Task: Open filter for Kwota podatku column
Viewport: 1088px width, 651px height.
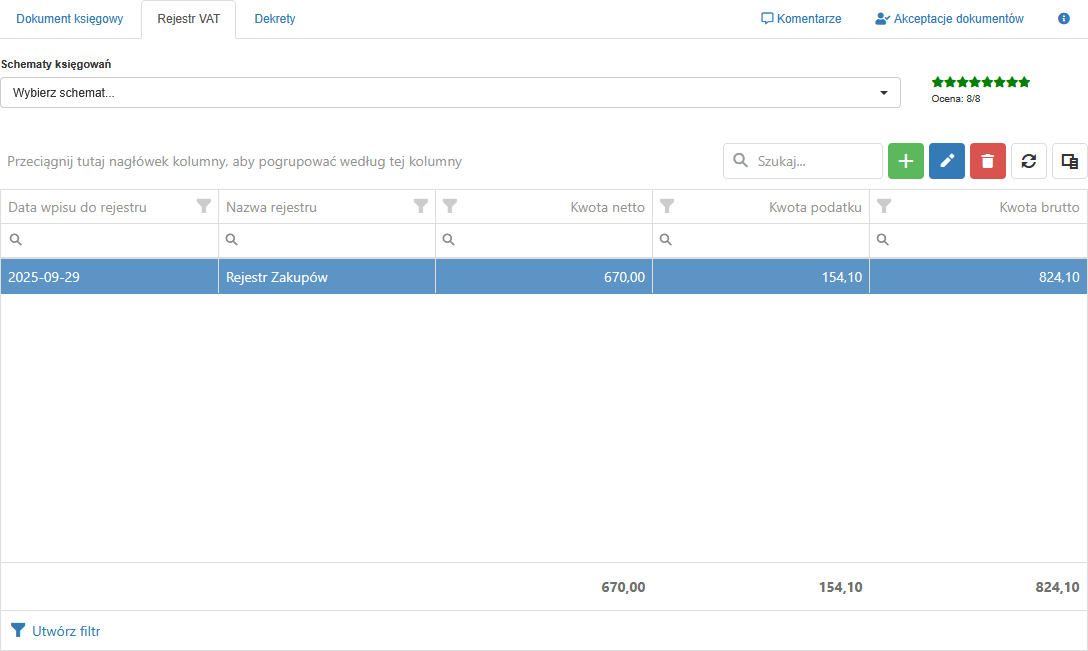Action: click(667, 207)
